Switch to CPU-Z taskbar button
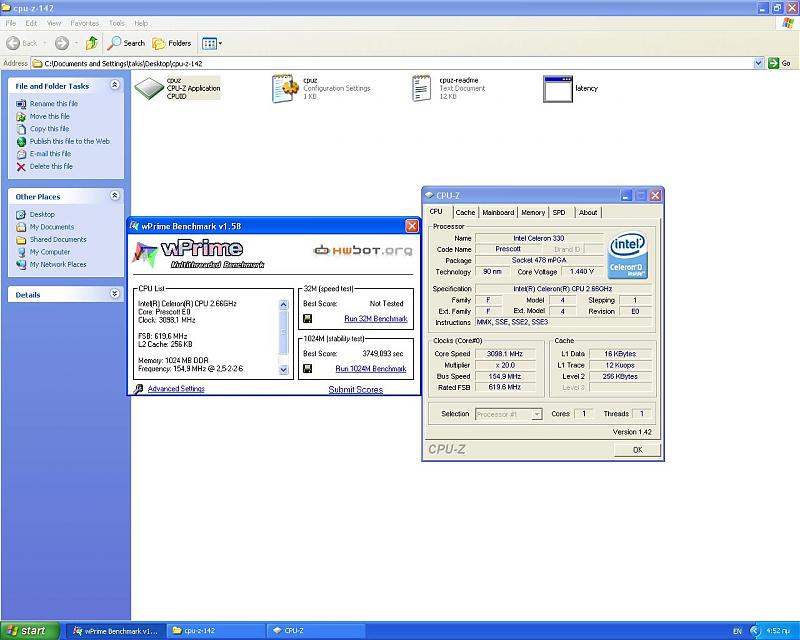The height and width of the screenshot is (640, 800). [316, 631]
